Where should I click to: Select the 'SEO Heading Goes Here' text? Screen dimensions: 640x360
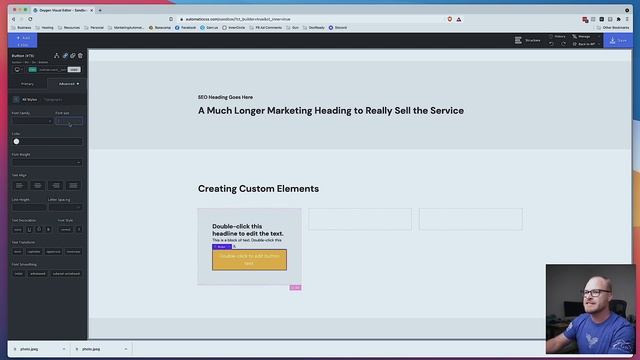pyautogui.click(x=225, y=97)
